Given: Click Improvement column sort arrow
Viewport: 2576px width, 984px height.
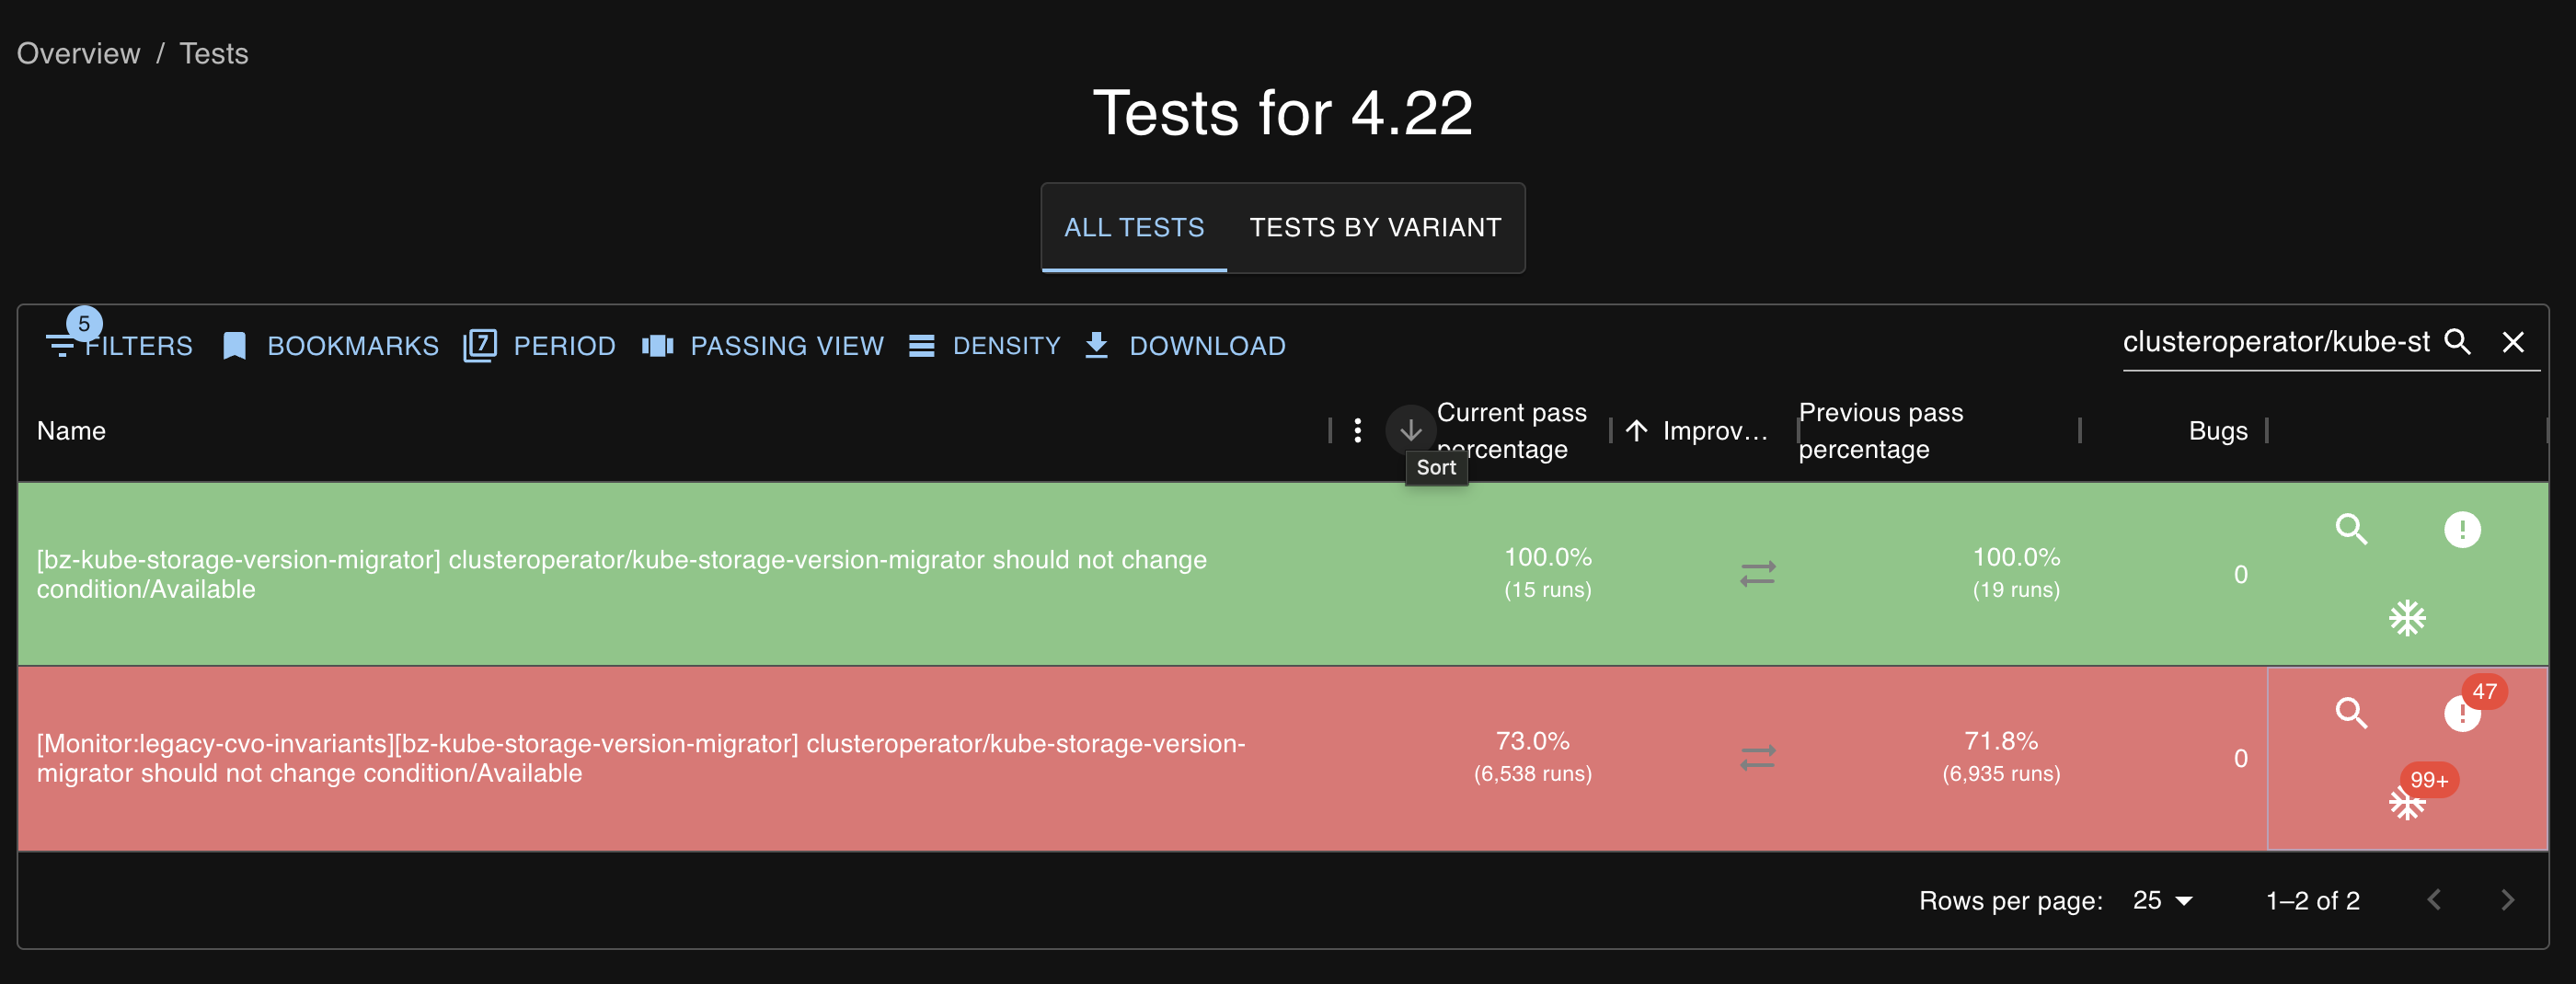Looking at the screenshot, I should coord(1636,431).
